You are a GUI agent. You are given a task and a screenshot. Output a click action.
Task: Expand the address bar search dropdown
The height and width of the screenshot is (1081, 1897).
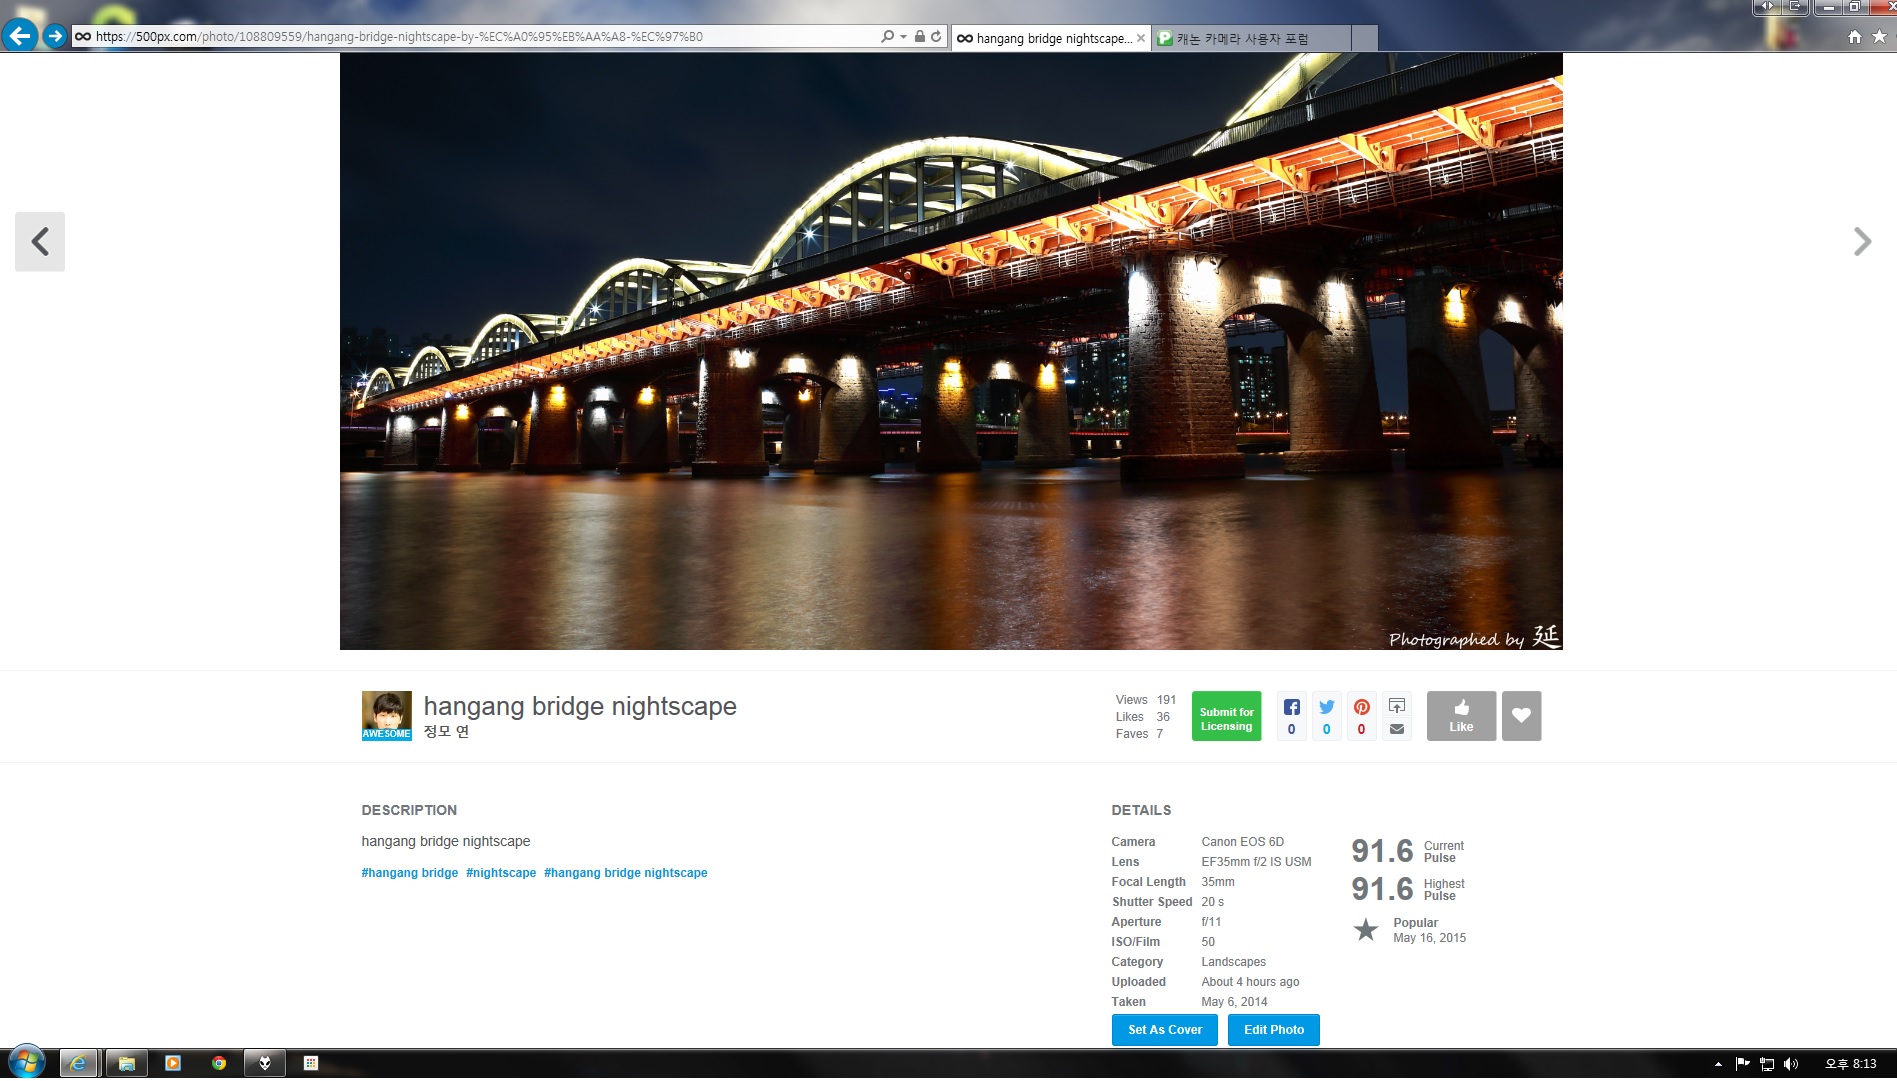click(x=903, y=37)
